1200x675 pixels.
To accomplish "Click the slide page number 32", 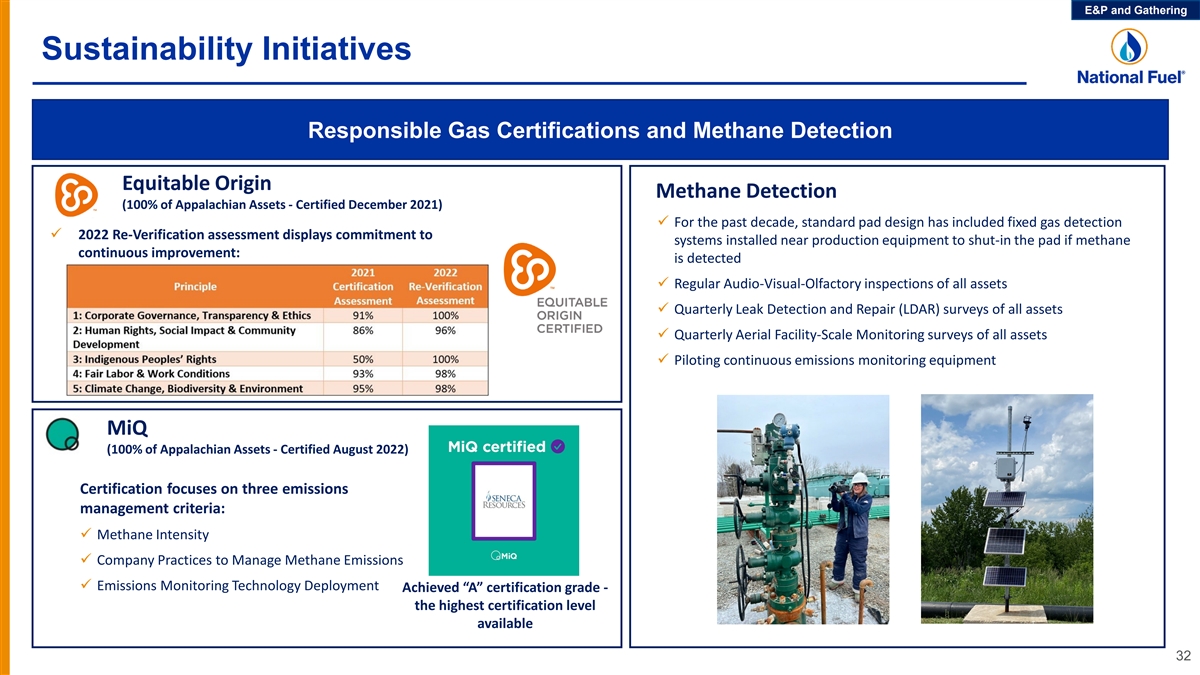I will (x=1183, y=656).
